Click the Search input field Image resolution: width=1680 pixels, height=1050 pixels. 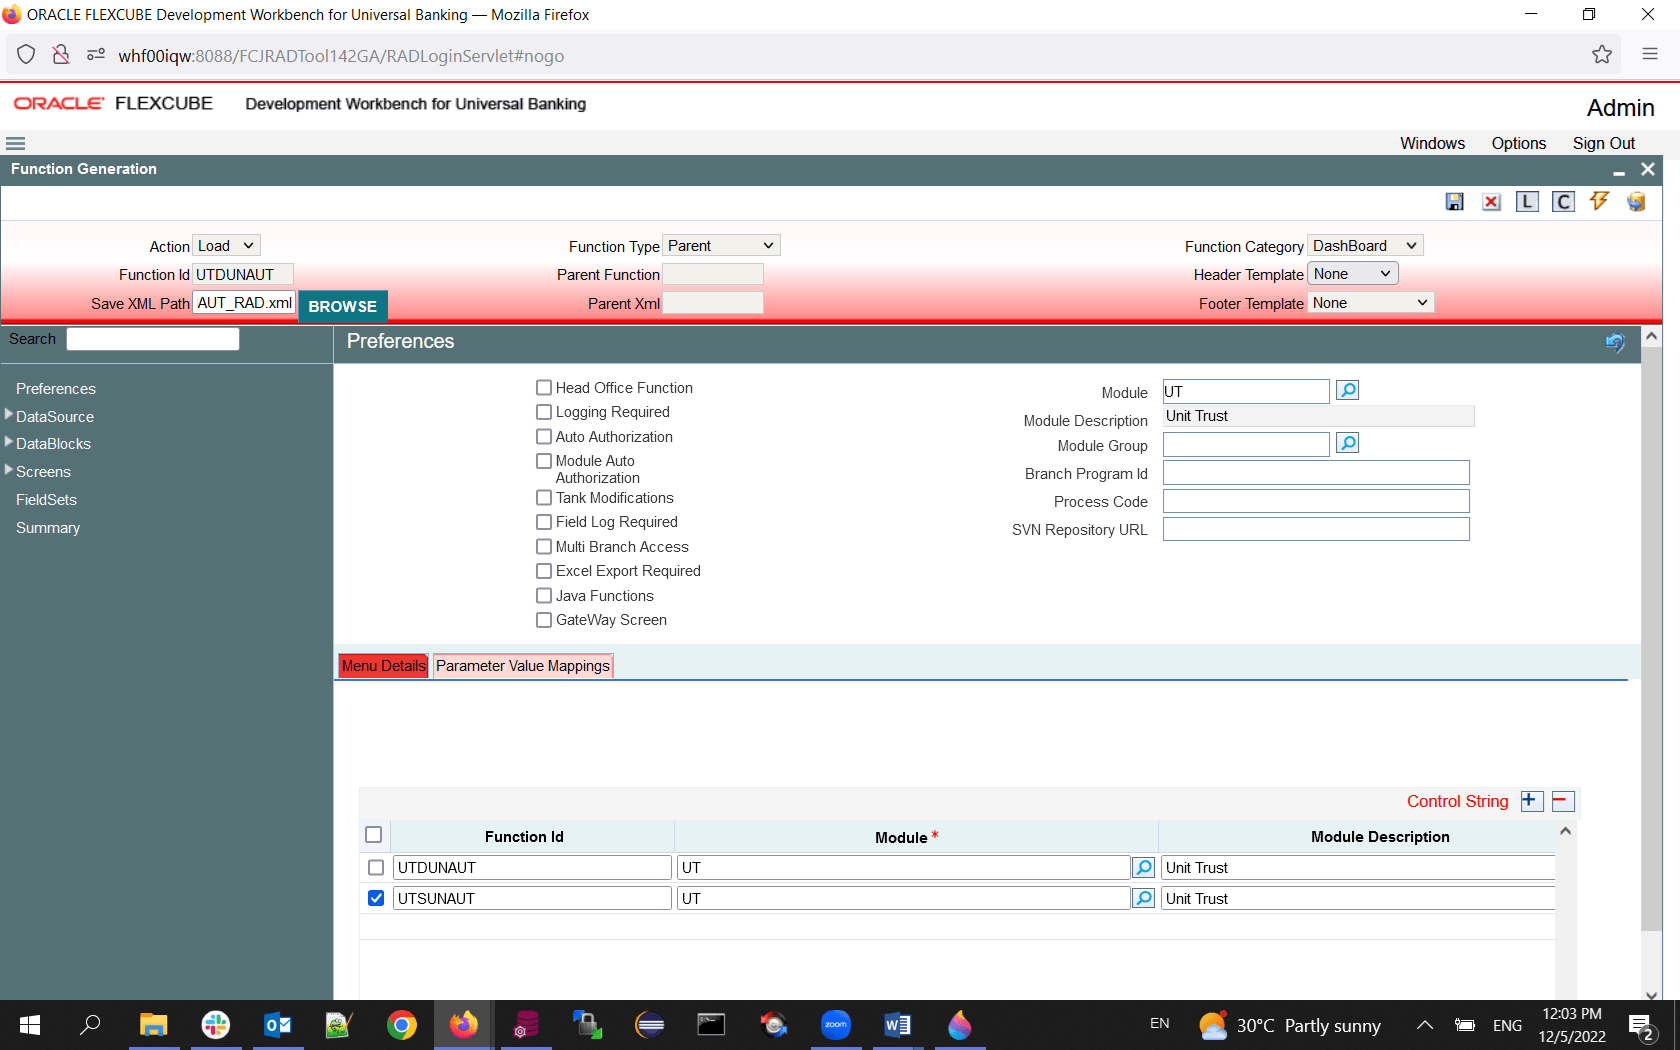pyautogui.click(x=153, y=339)
